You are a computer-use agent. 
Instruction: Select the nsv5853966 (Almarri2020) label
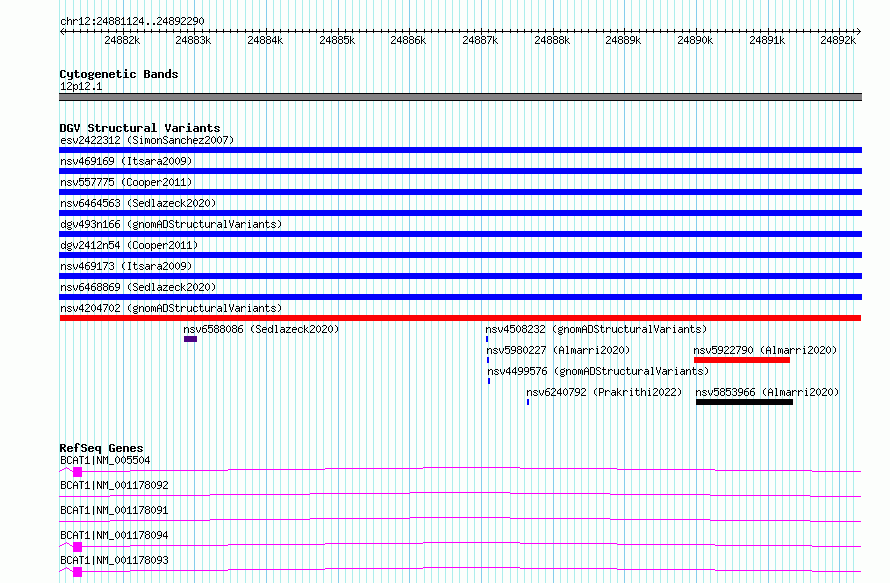767,392
